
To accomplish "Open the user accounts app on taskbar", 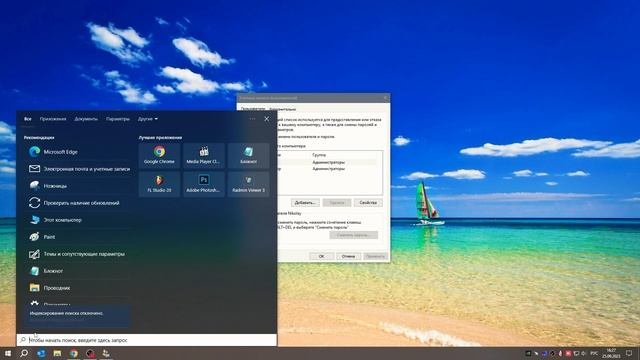I will pyautogui.click(x=106, y=353).
